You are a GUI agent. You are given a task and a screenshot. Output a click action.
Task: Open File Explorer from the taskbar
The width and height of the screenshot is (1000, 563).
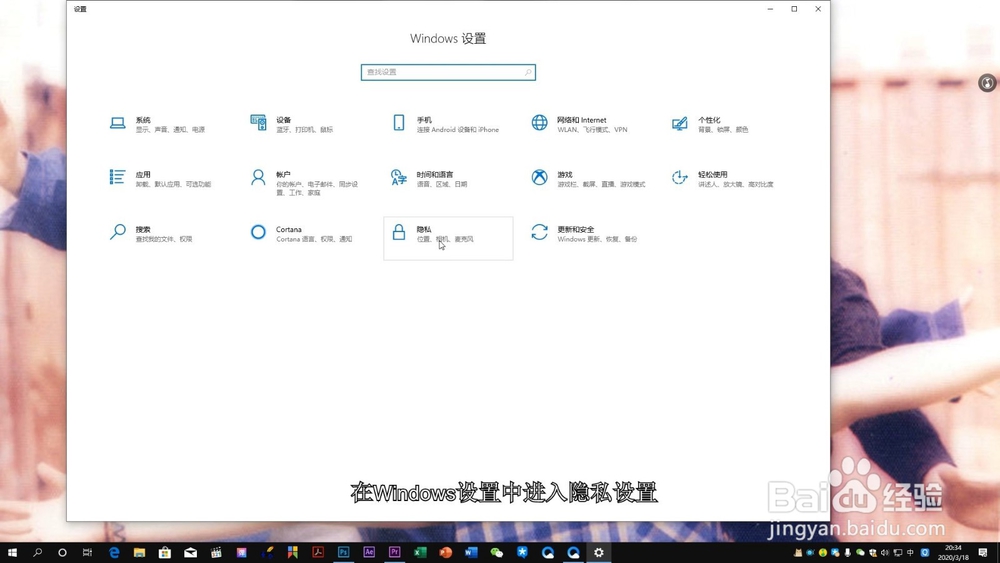point(139,552)
